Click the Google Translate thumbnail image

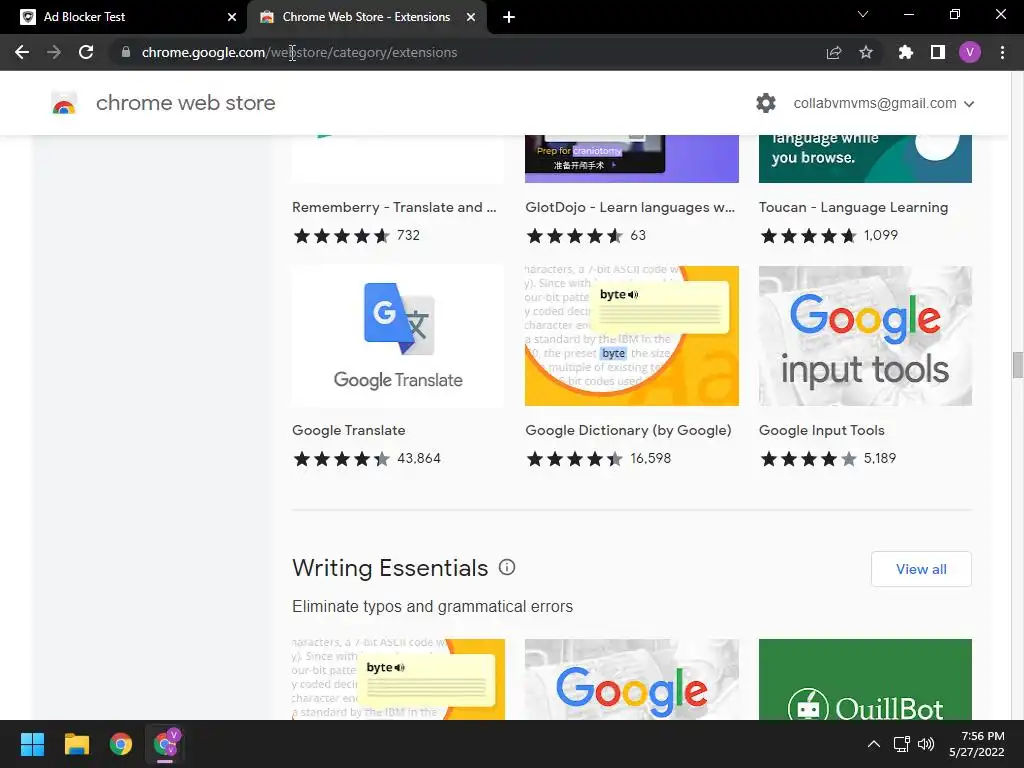coord(398,336)
